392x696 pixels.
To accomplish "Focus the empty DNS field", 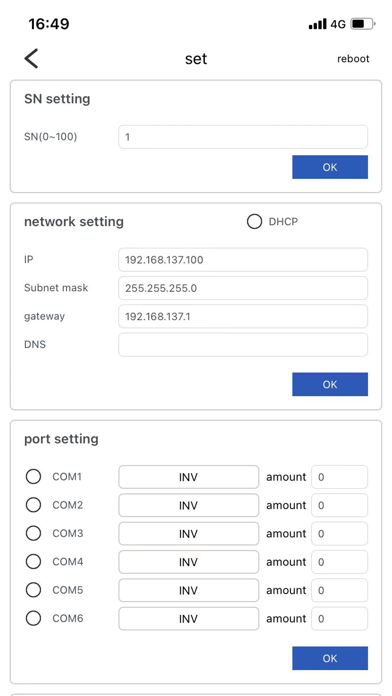I will click(x=243, y=345).
